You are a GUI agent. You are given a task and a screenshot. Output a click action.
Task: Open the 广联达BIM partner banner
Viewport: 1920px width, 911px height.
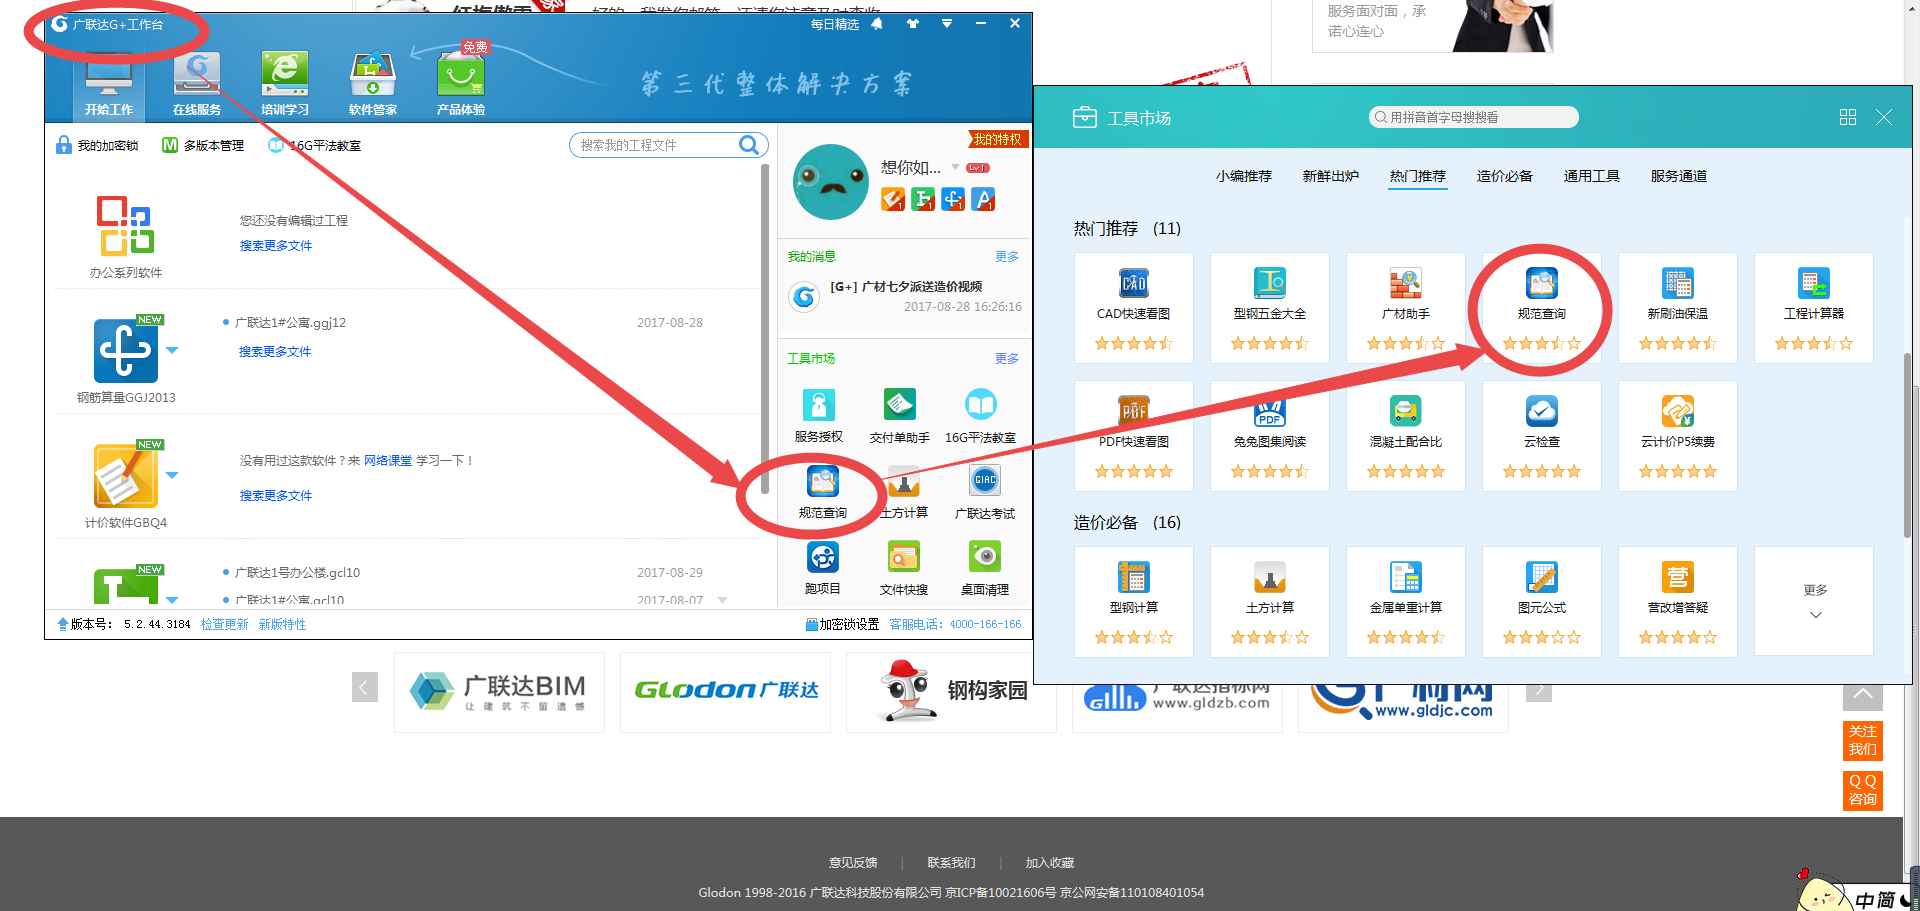click(499, 692)
